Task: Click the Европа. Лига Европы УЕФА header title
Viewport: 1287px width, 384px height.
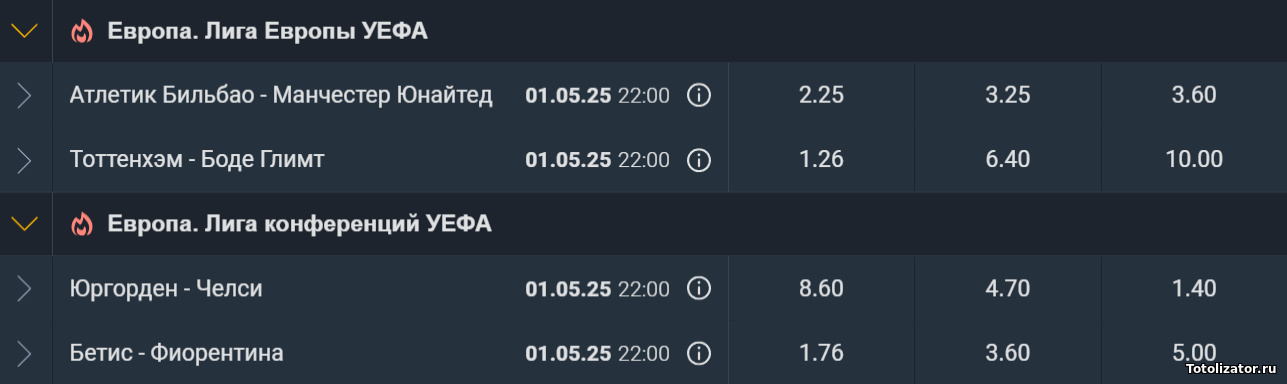Action: tap(267, 32)
